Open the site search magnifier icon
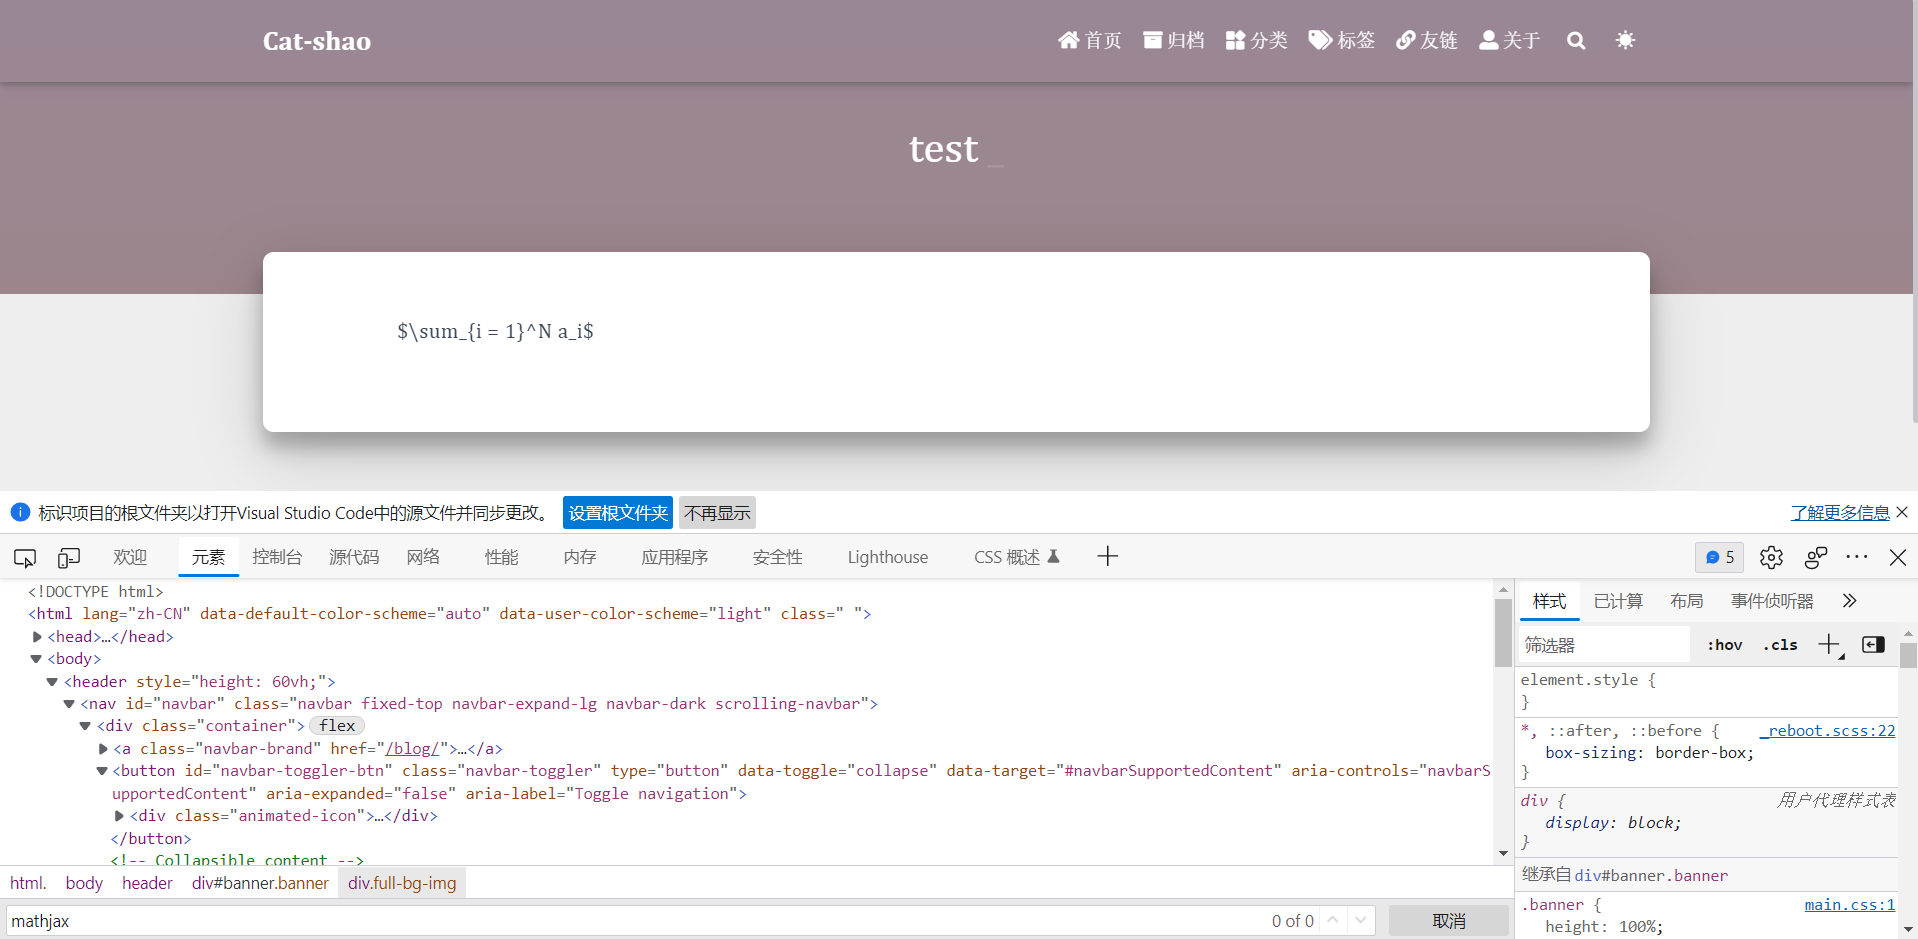Screen dimensions: 1918x939 [1576, 40]
